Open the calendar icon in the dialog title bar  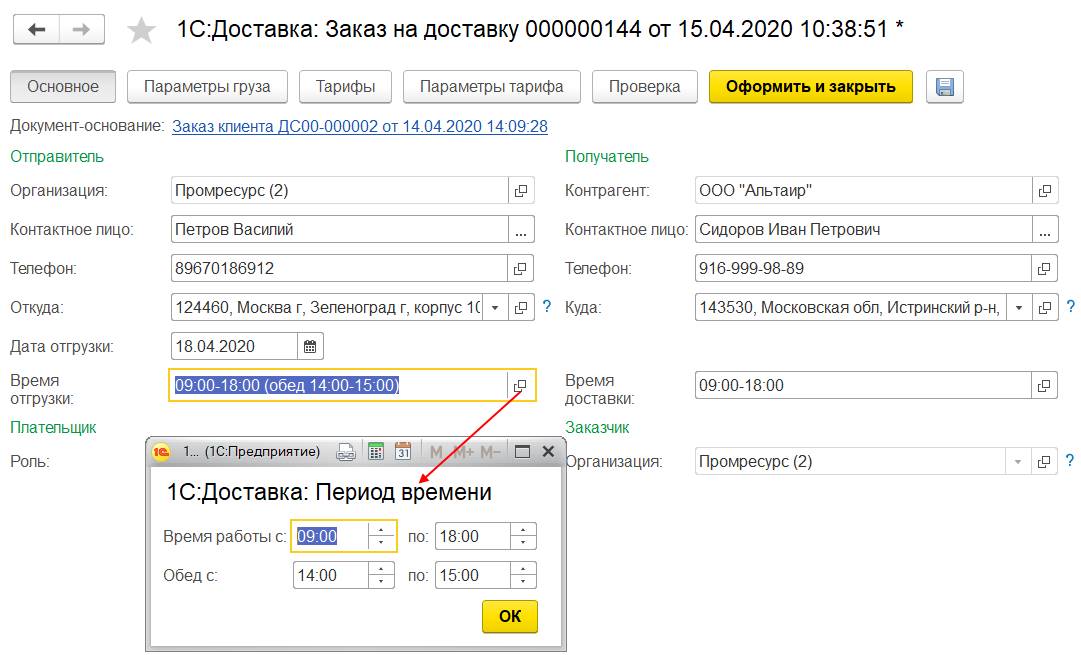tap(403, 452)
